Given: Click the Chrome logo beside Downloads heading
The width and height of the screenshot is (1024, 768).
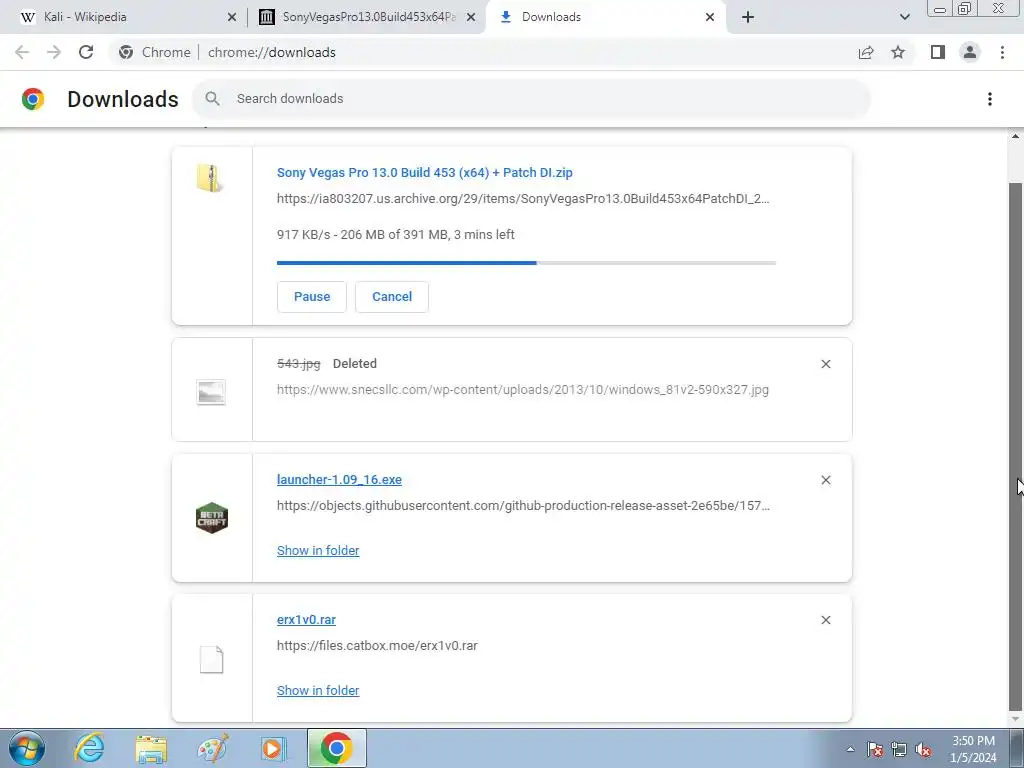Looking at the screenshot, I should coord(33,99).
